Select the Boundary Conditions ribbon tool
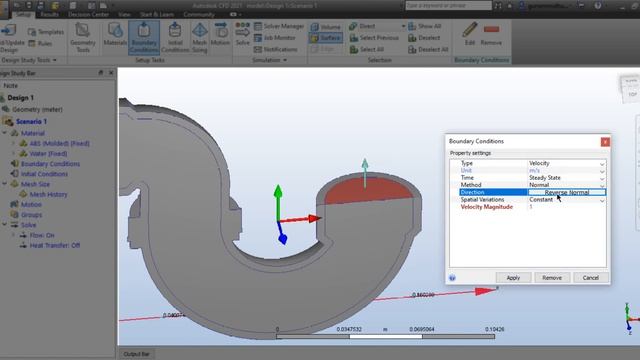 coord(144,38)
